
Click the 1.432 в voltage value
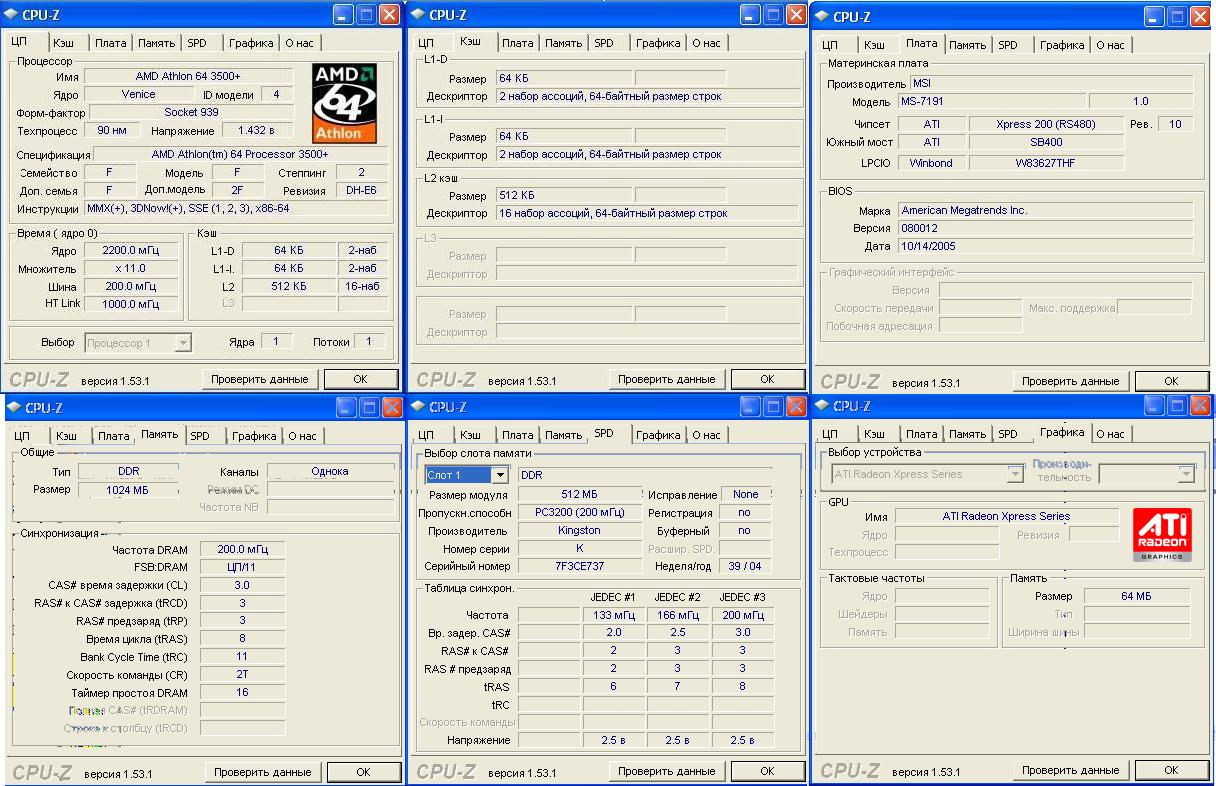click(x=256, y=130)
